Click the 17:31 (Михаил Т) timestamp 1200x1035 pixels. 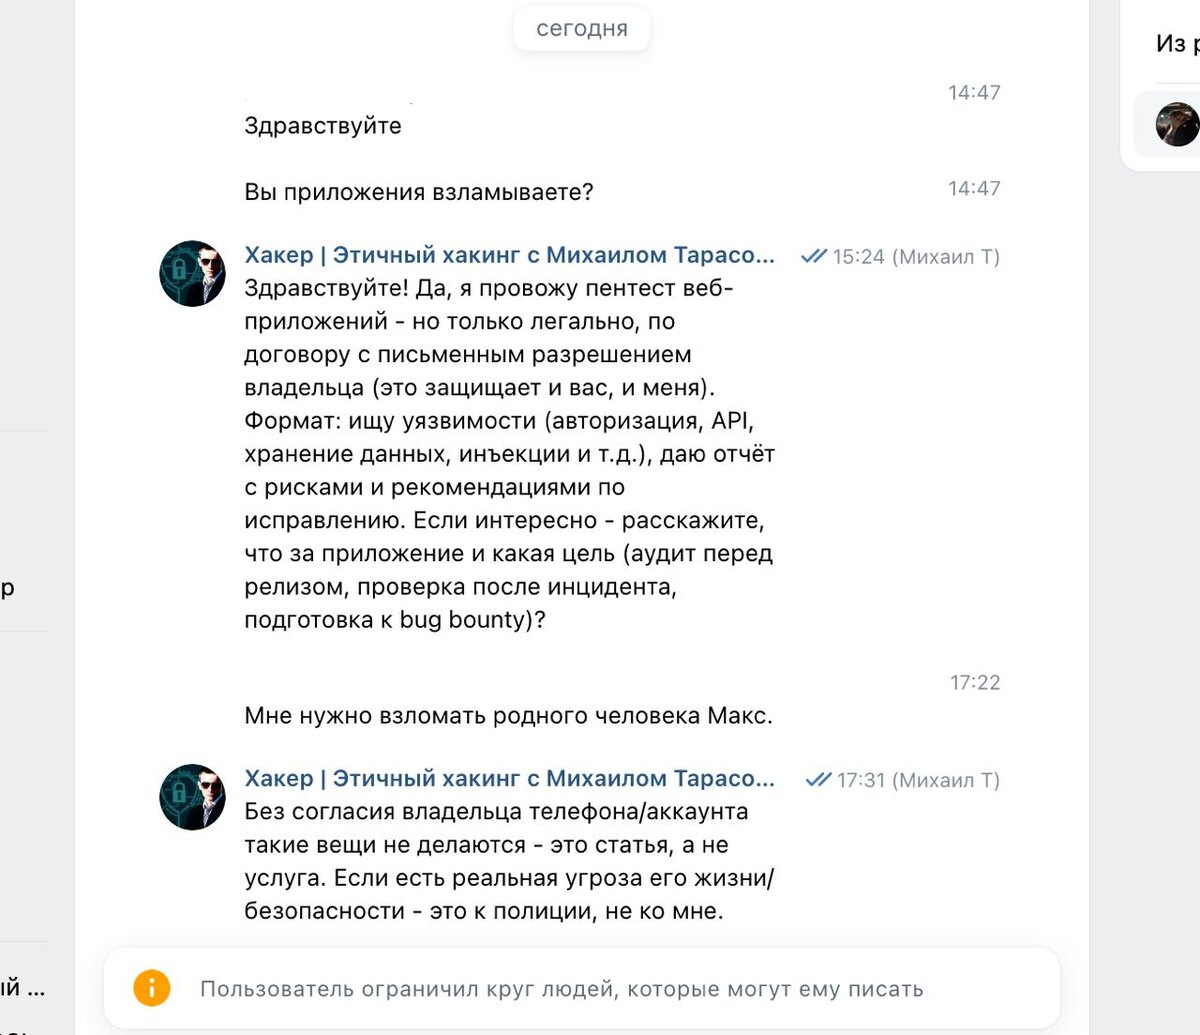click(x=918, y=780)
